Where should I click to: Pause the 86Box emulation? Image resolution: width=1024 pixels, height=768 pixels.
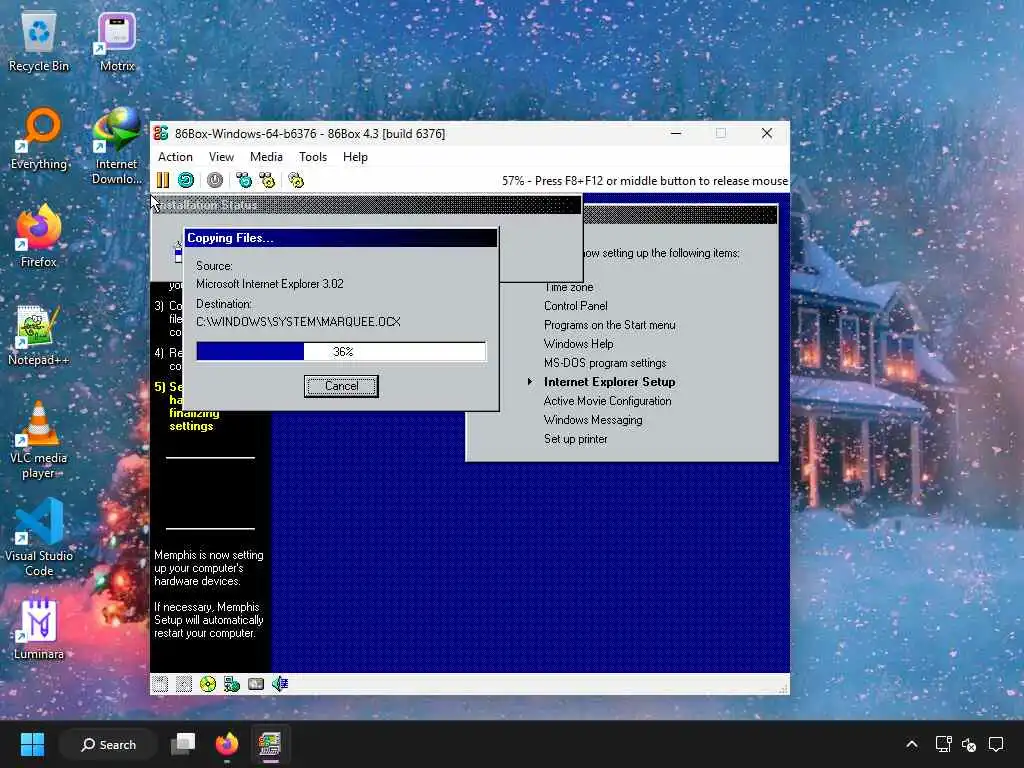pyautogui.click(x=163, y=180)
